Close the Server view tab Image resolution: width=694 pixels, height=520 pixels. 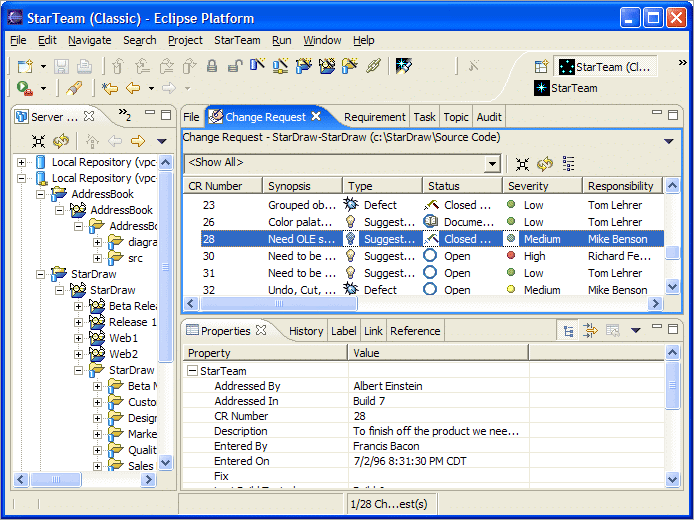[89, 116]
